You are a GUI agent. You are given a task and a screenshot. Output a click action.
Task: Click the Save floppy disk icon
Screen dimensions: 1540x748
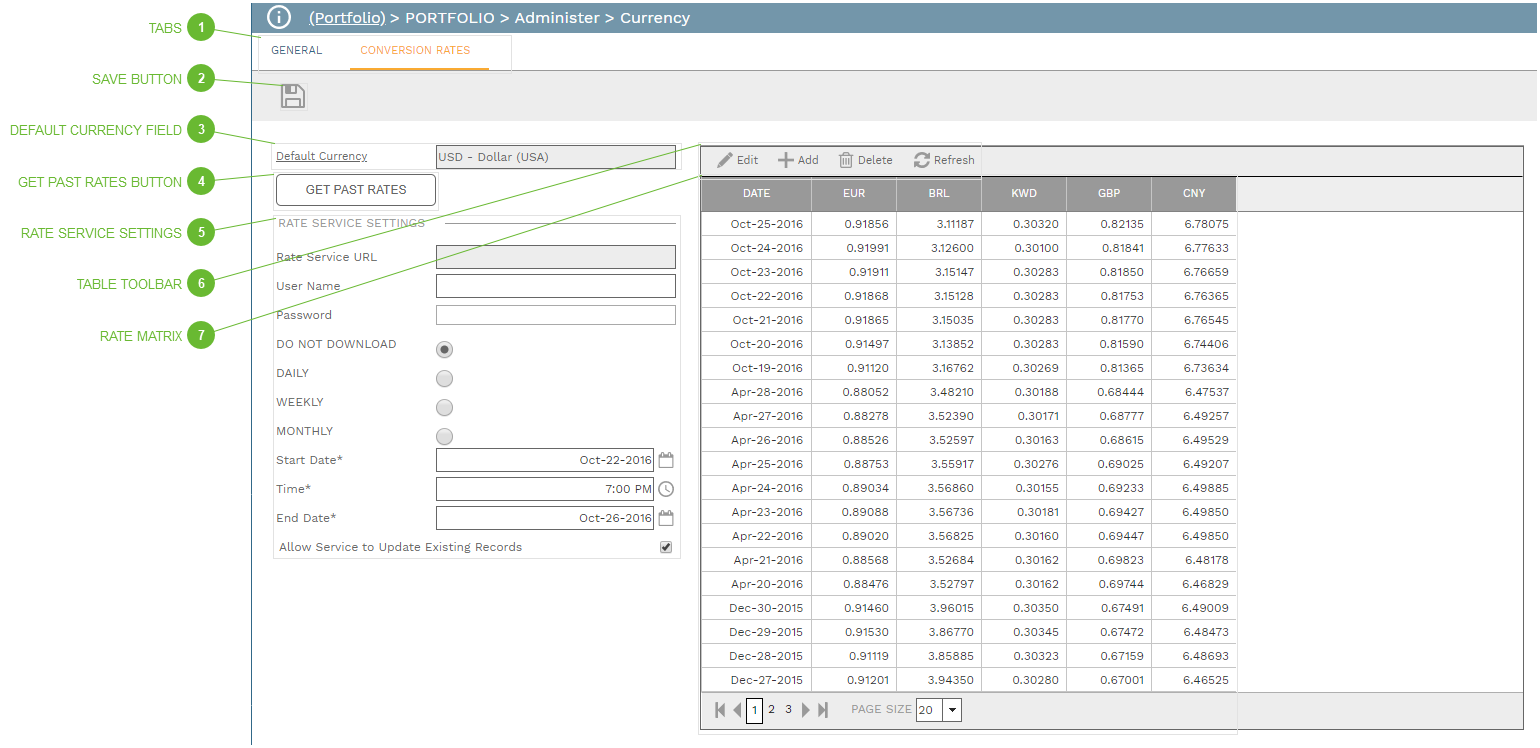click(293, 96)
